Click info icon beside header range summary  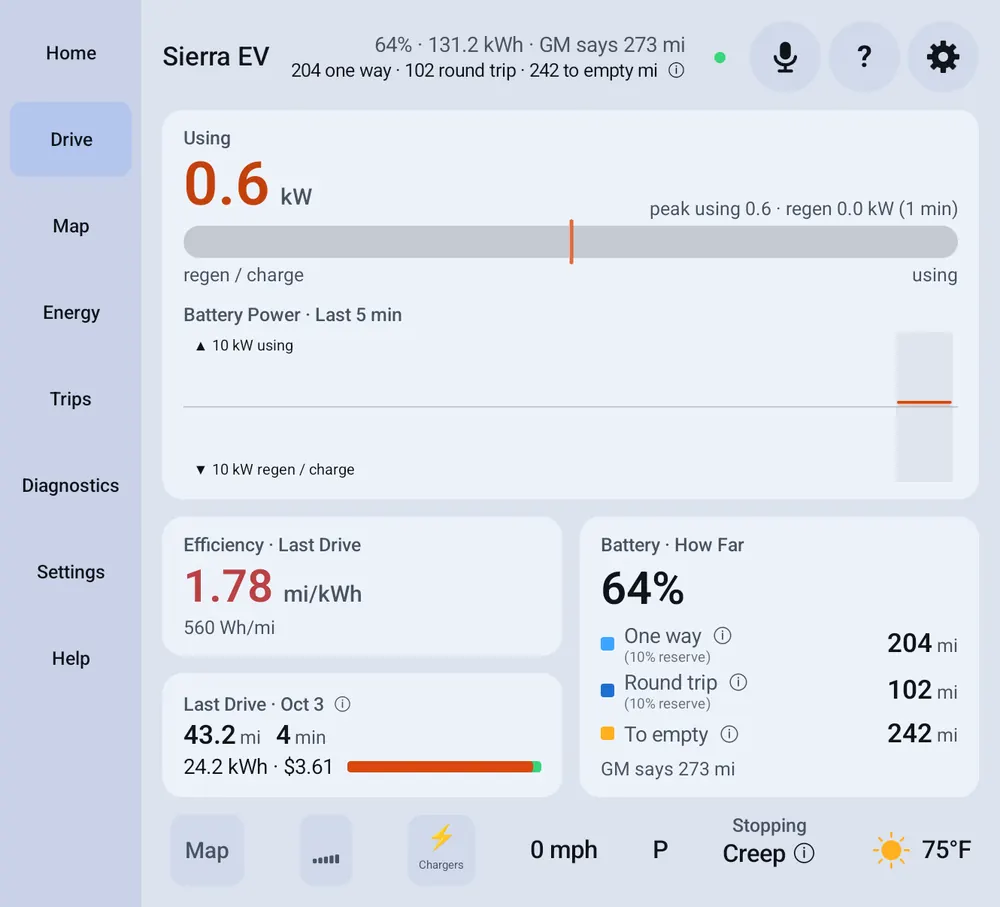tap(676, 70)
